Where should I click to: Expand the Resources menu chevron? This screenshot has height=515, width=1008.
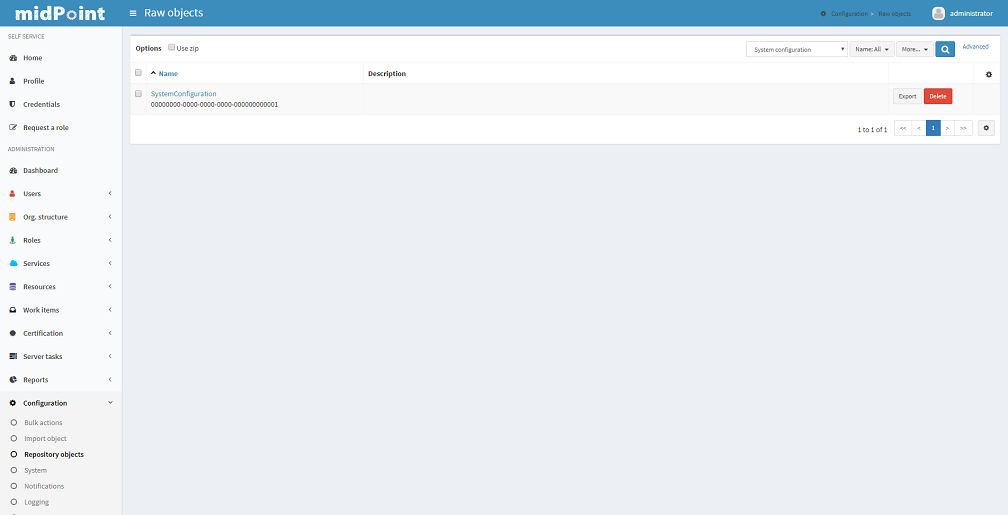click(110, 287)
